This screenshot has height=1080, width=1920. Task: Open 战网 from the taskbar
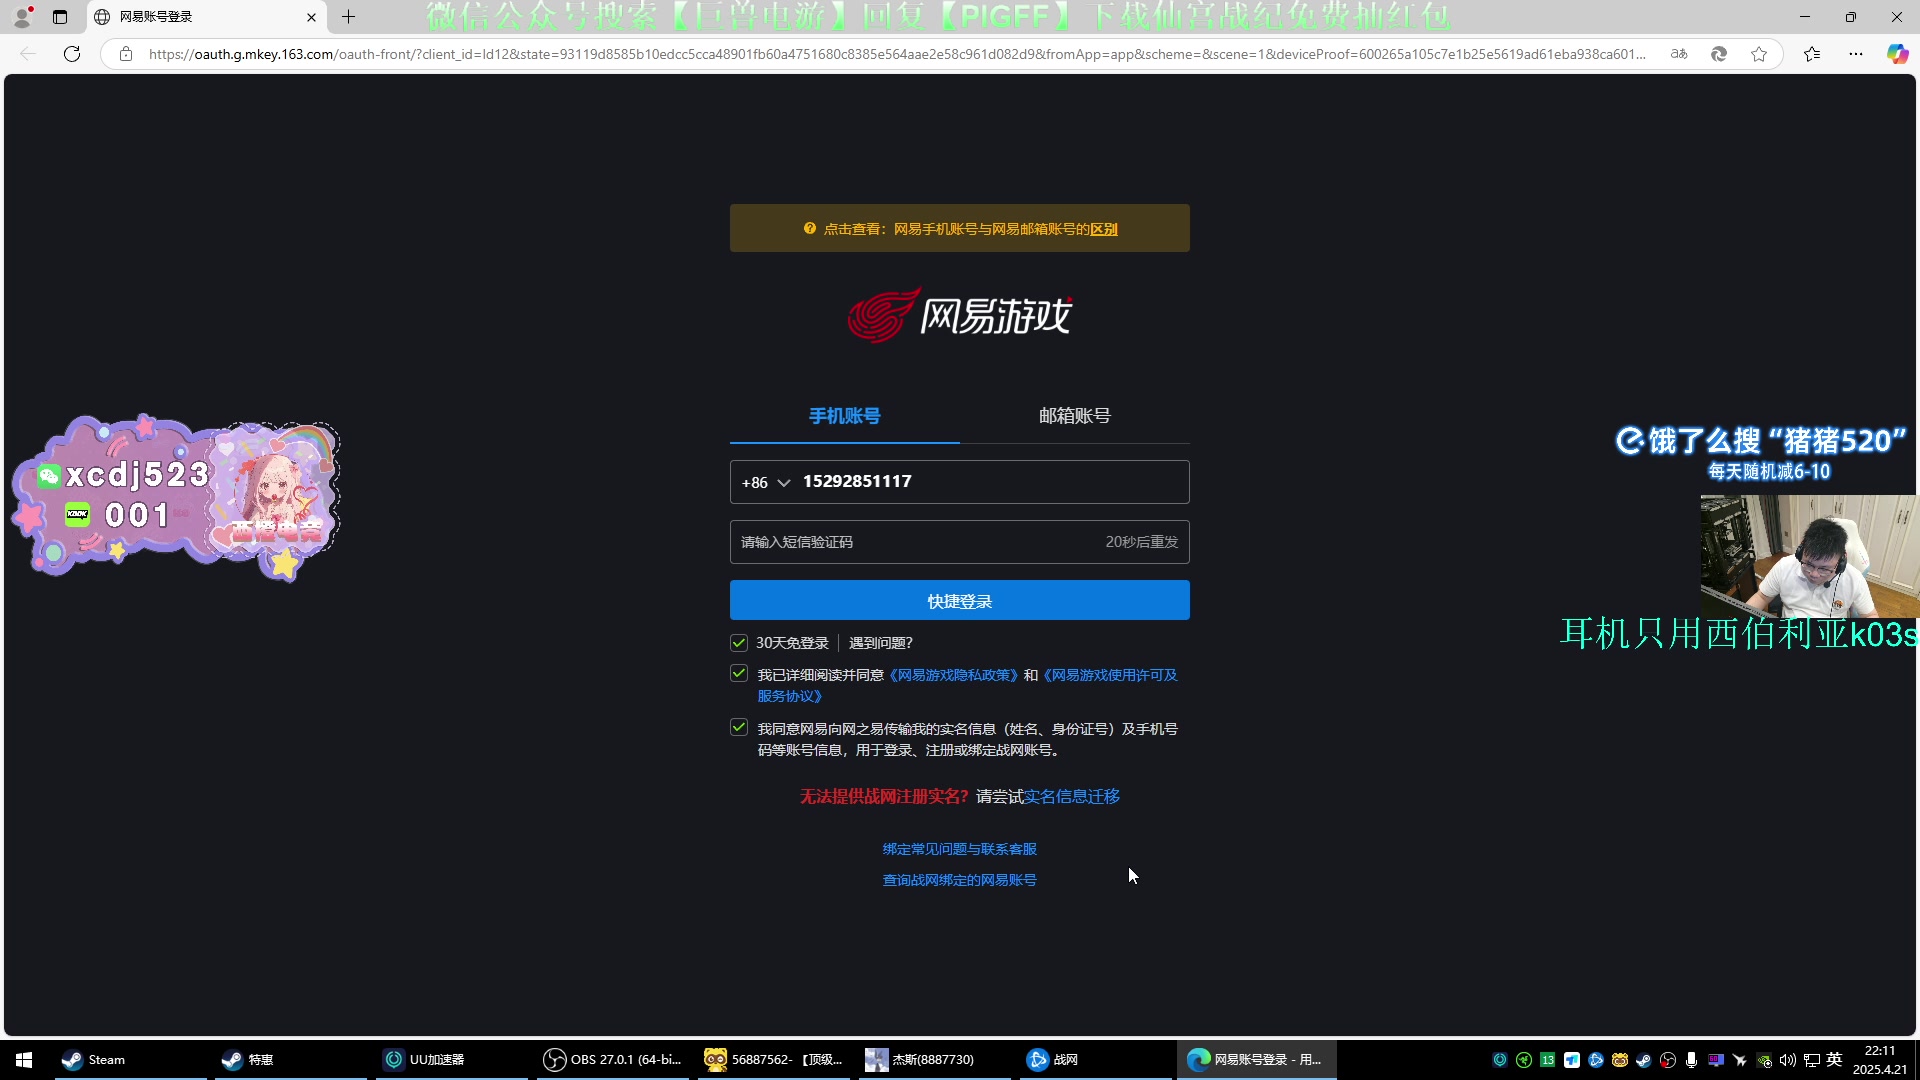click(1096, 1060)
